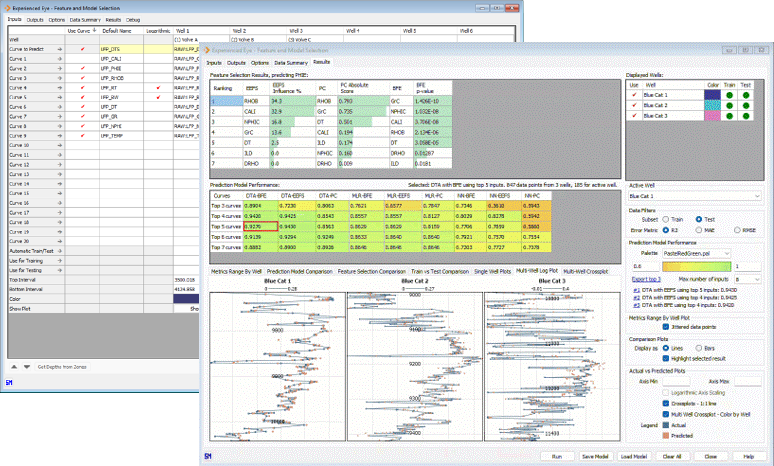The image size is (774, 466).
Task: Click the down arrow icon at bottom left of back window
Action: 25,369
